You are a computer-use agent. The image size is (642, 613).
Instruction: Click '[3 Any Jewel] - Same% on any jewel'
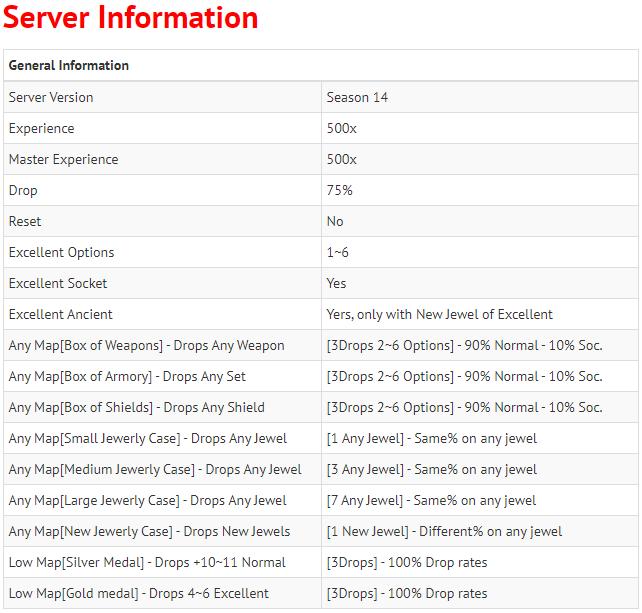pyautogui.click(x=432, y=470)
